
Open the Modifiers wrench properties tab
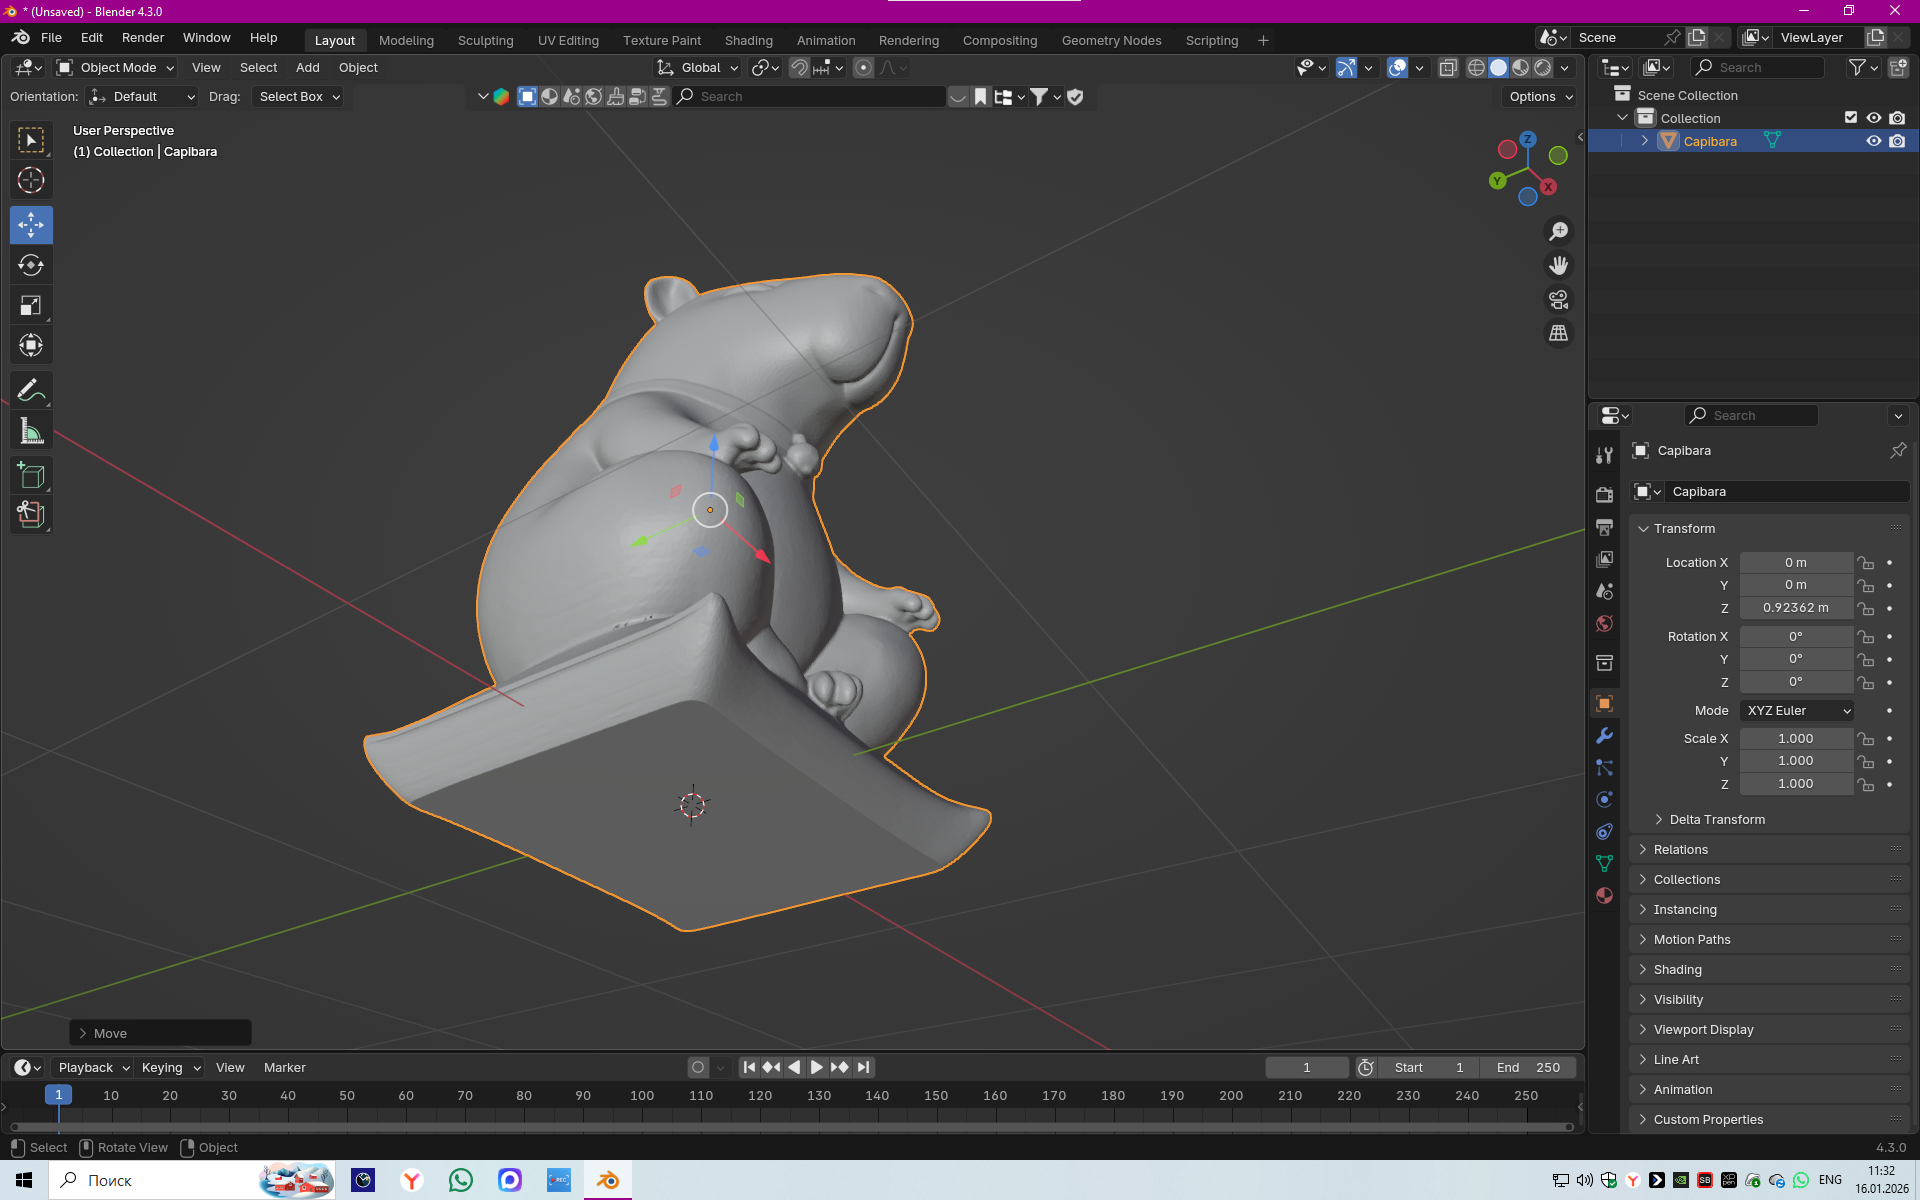[1605, 736]
